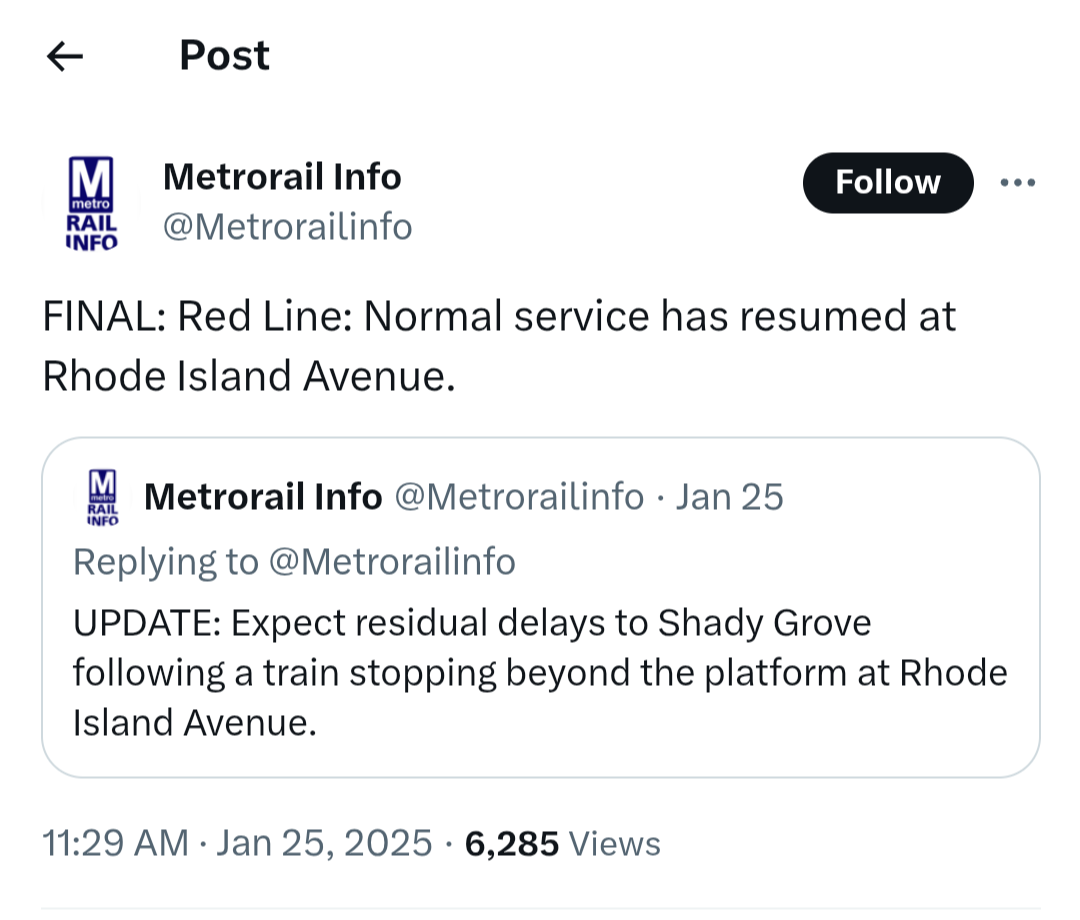
Task: Click the "Jan 25, 2025" post date
Action: [x=324, y=843]
